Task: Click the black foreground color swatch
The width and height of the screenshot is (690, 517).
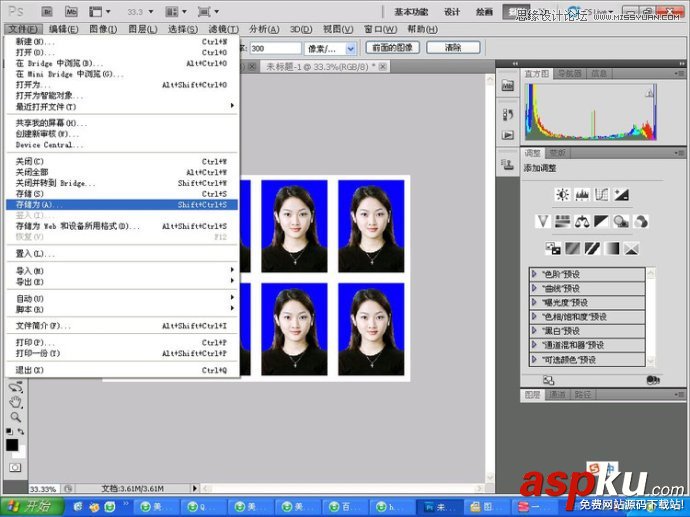Action: click(12, 445)
